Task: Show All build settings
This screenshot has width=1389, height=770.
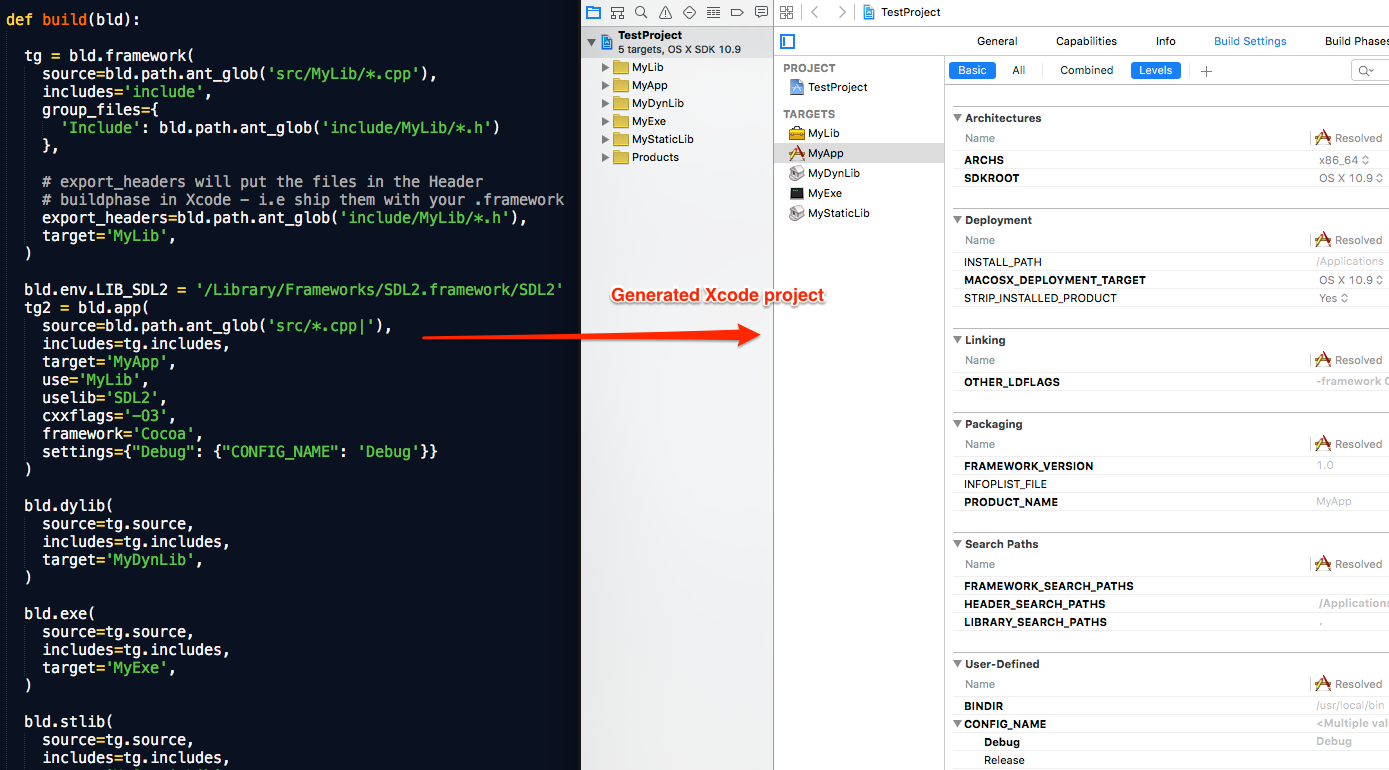Action: (1018, 70)
